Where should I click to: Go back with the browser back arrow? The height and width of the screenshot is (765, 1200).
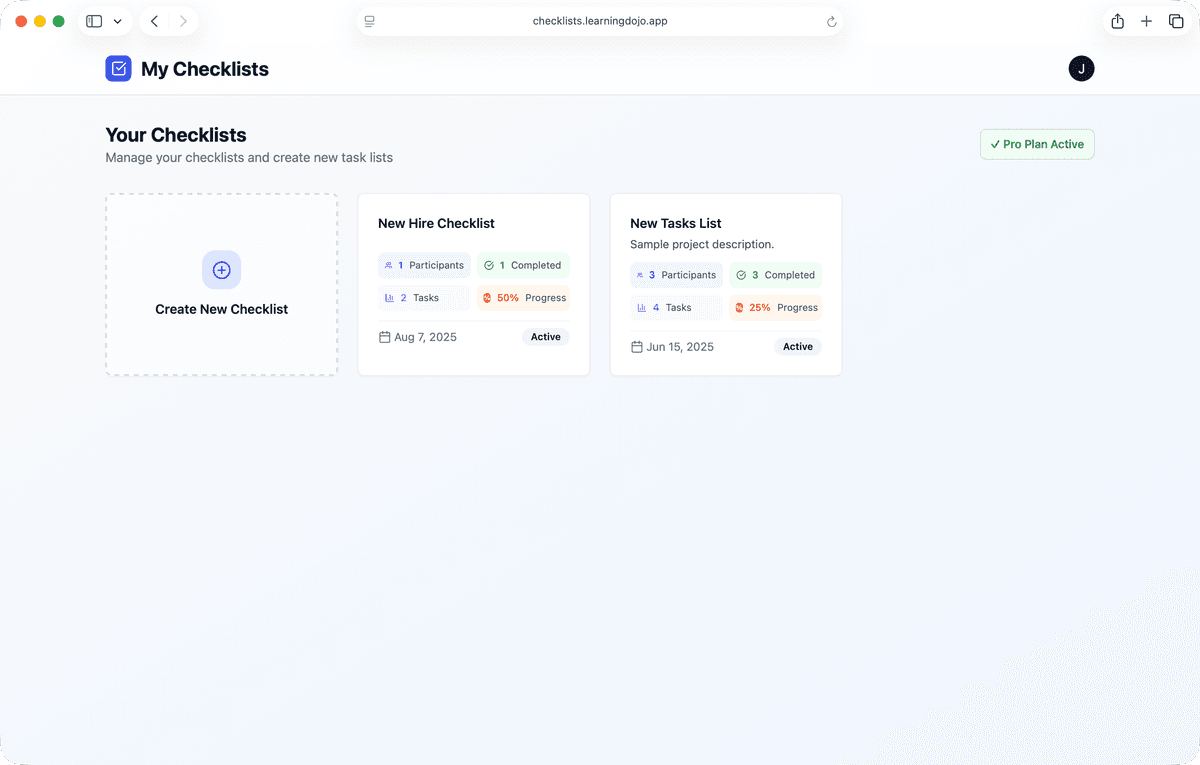[154, 21]
